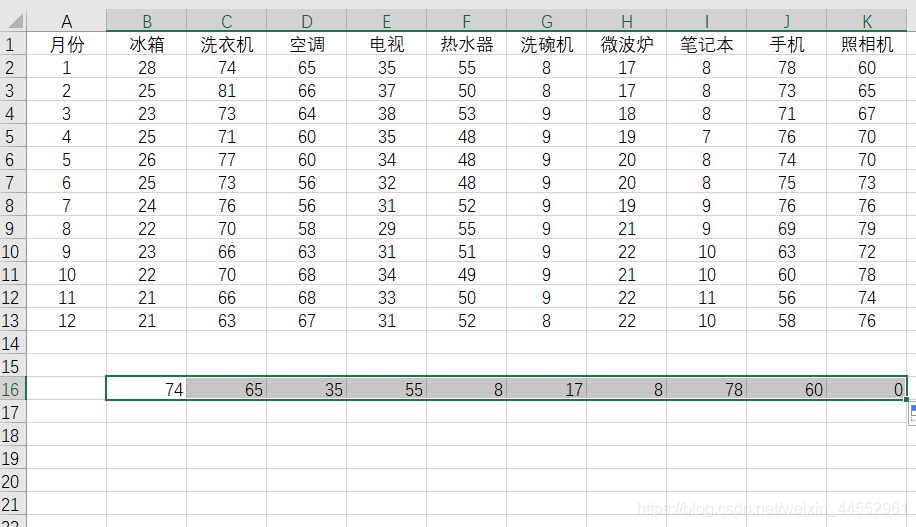The image size is (916, 527).
Task: Select cell J2 containing 78
Action: 787,68
